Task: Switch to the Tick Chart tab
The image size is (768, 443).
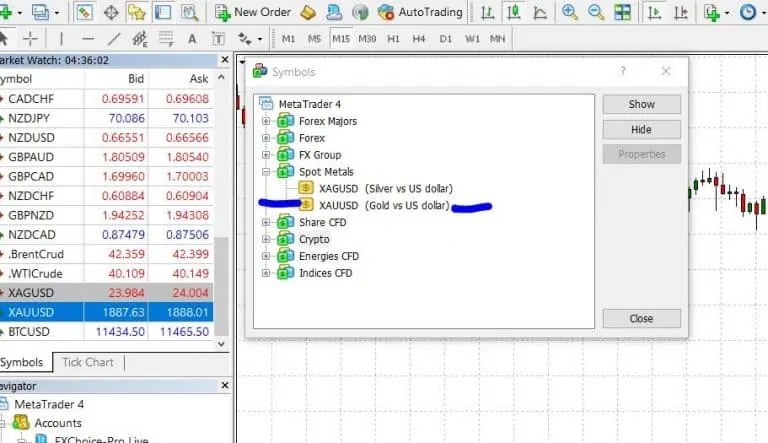Action: [88, 362]
